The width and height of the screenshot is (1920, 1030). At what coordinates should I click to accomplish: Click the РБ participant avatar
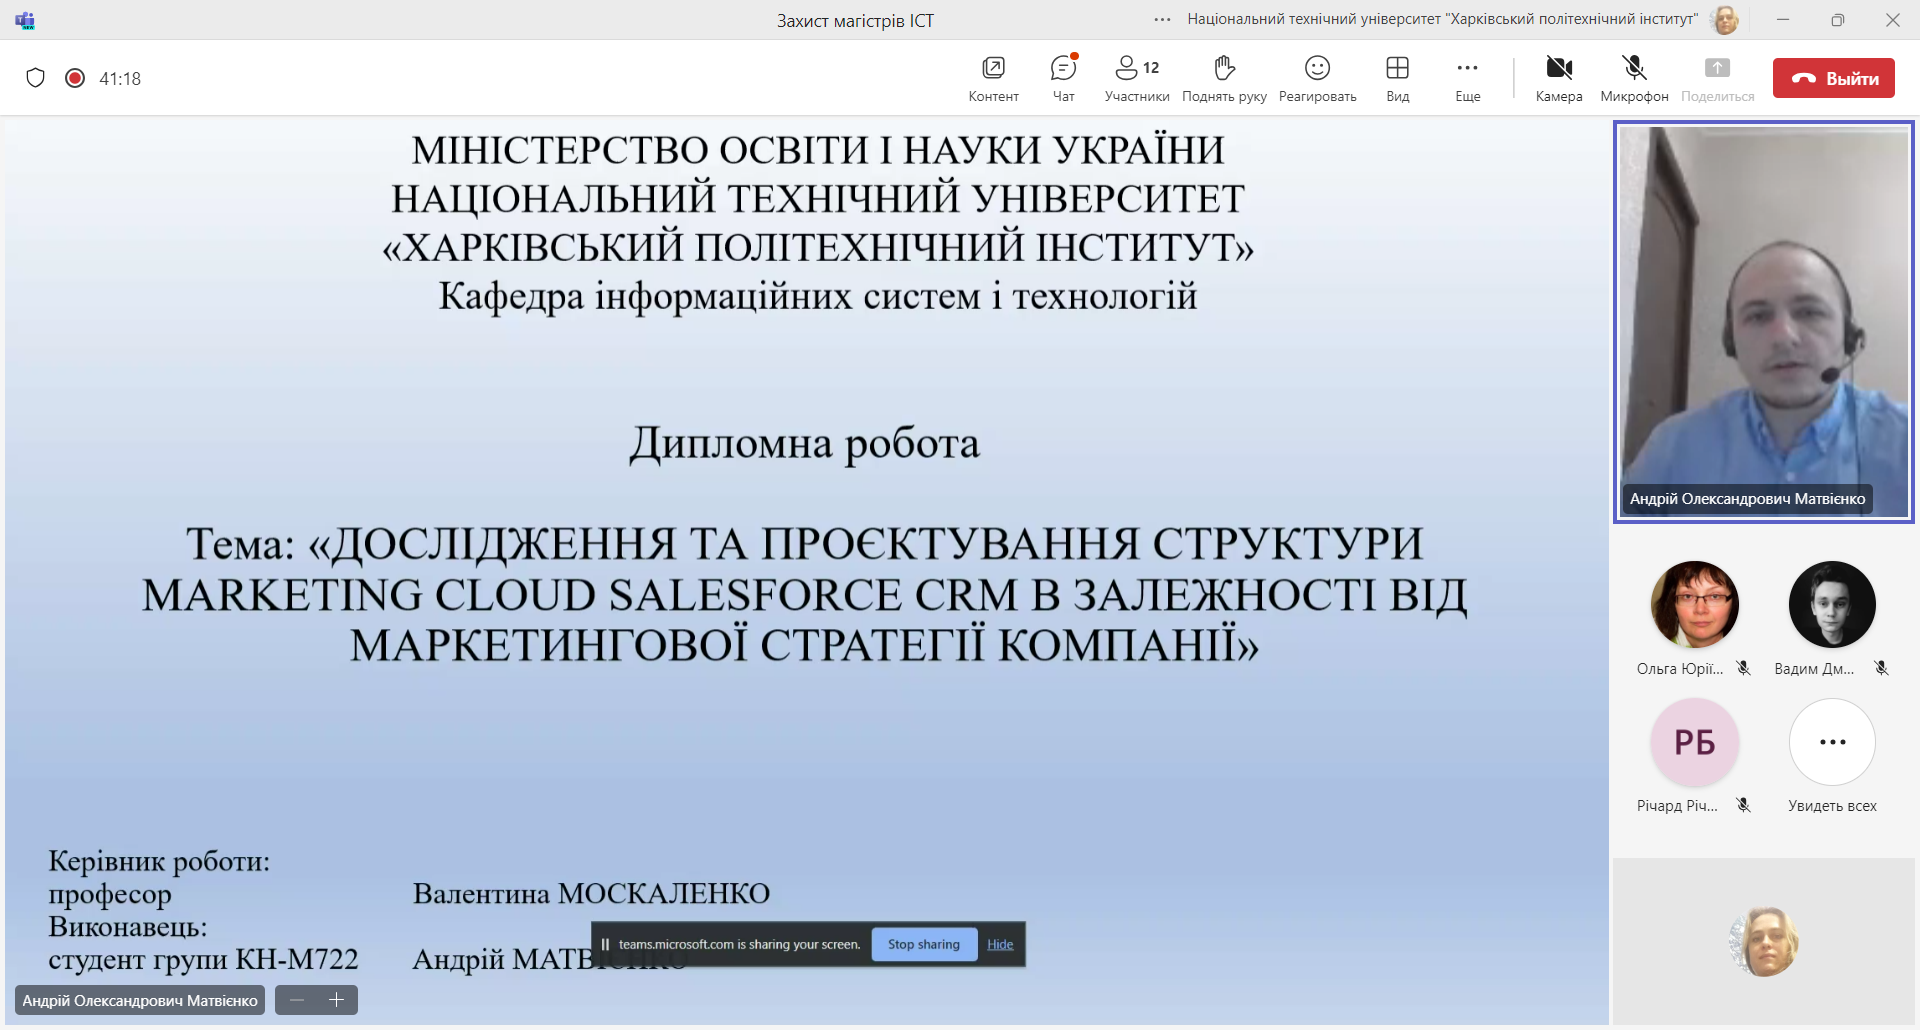tap(1694, 743)
